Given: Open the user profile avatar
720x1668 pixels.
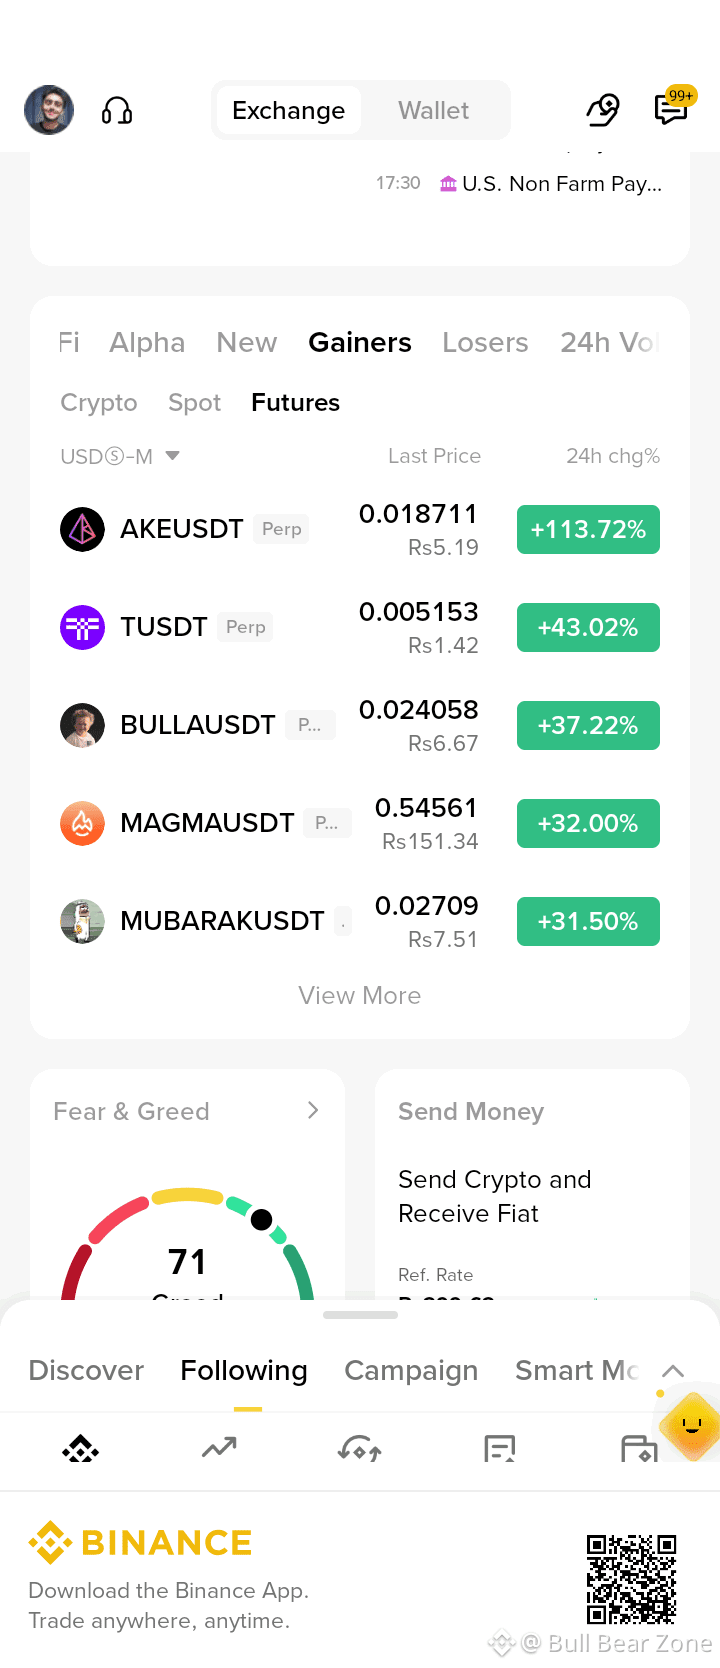Looking at the screenshot, I should (x=49, y=110).
